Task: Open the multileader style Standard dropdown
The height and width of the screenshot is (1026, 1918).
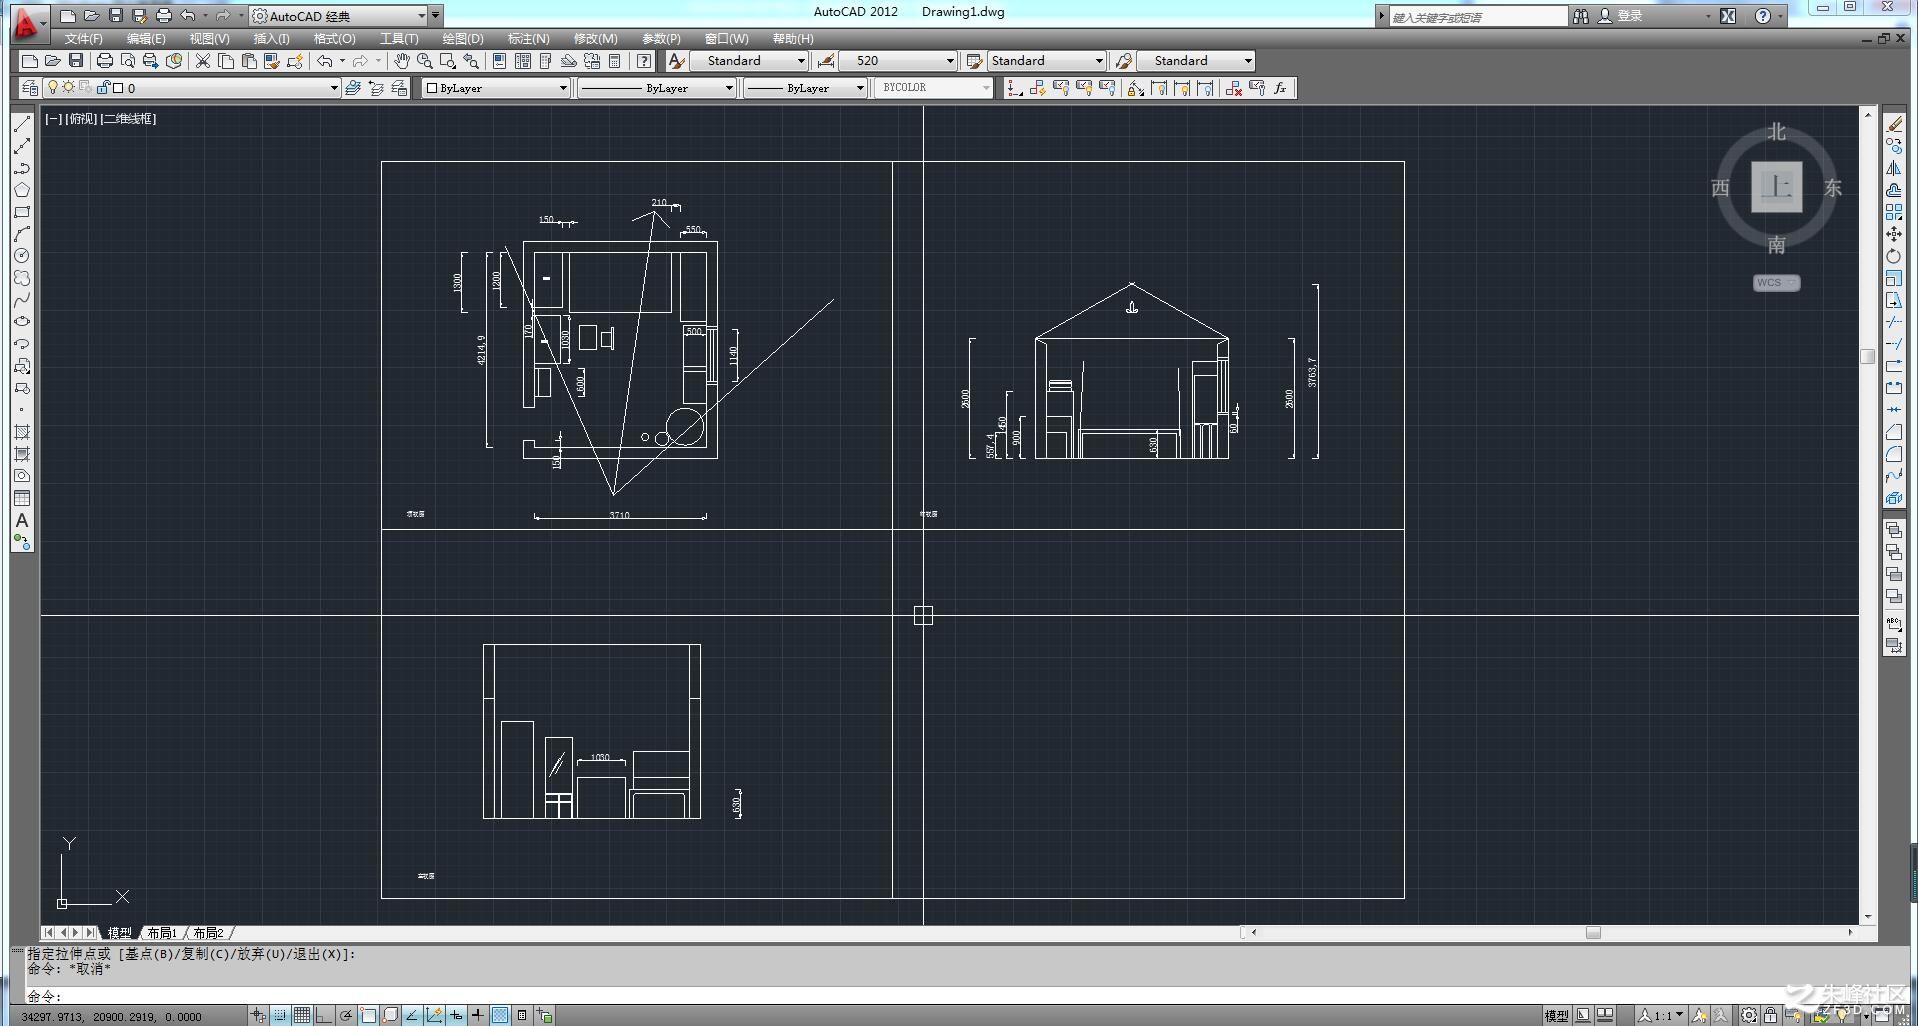Action: point(1195,61)
